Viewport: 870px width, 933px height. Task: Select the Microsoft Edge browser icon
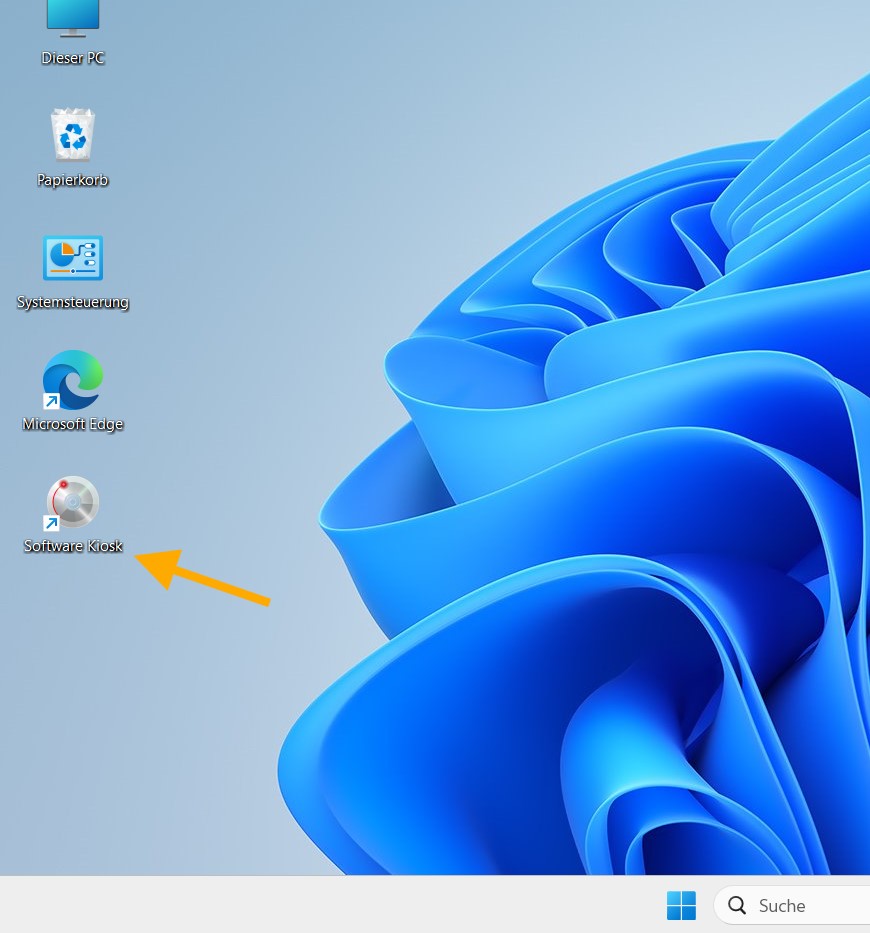(73, 380)
